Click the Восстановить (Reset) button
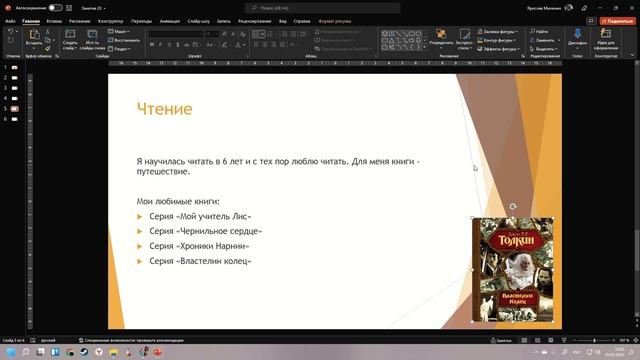Screen dimensions: 640x360 pyautogui.click(x=124, y=40)
